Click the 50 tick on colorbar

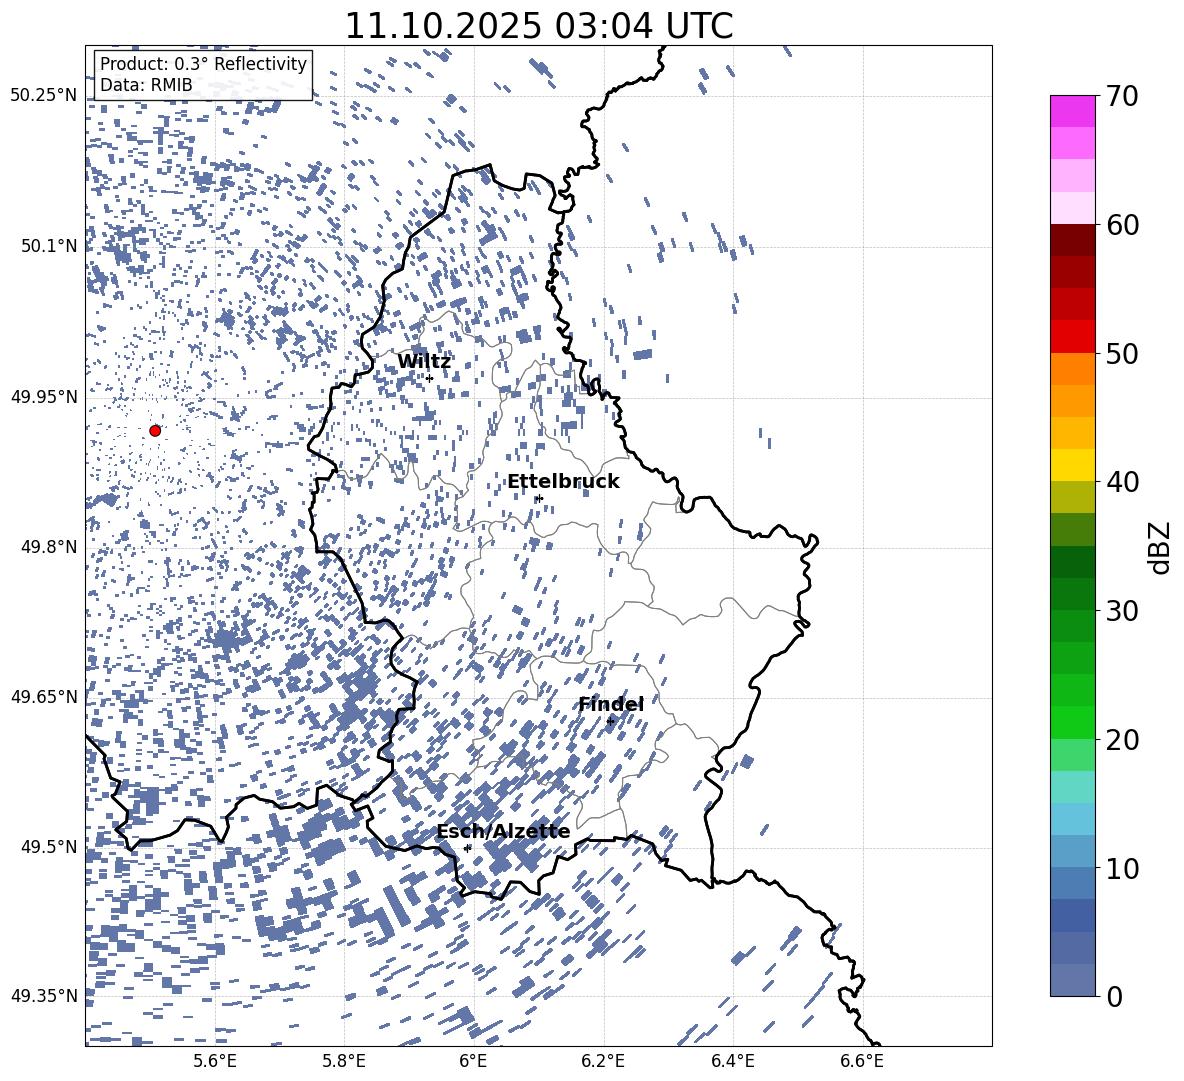click(1122, 353)
